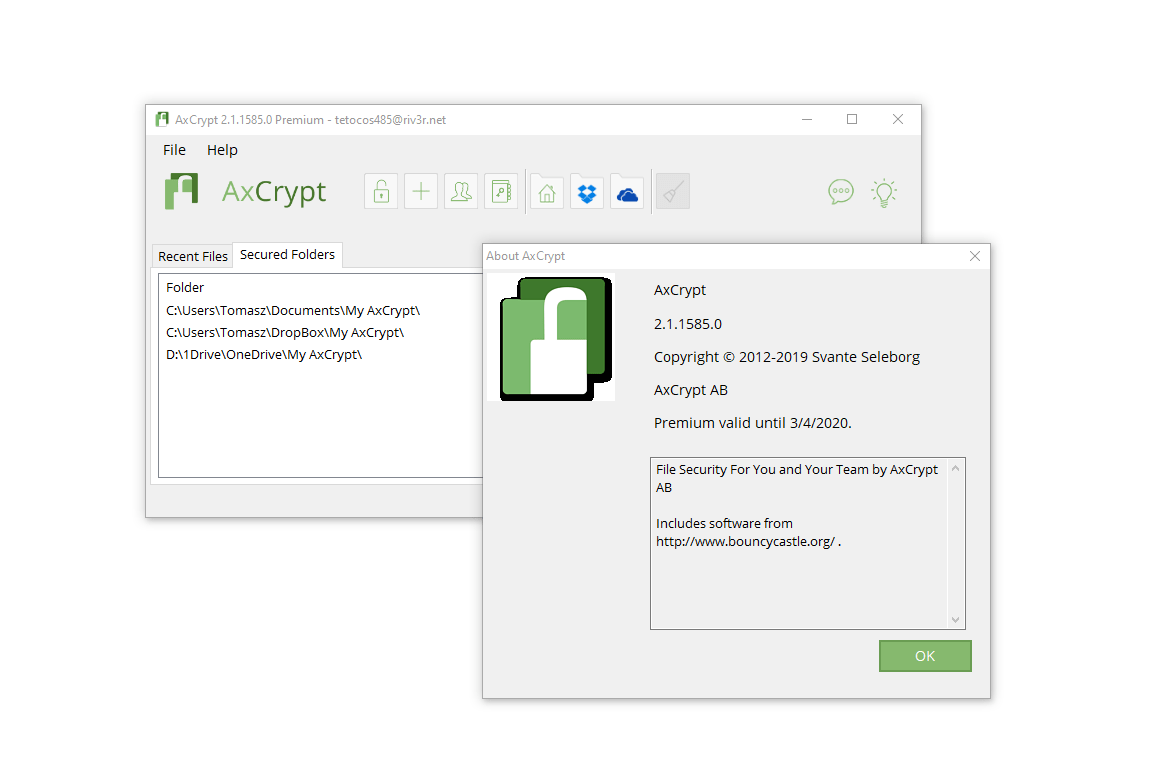The height and width of the screenshot is (775, 1164).
Task: Open the File menu
Action: coord(174,150)
